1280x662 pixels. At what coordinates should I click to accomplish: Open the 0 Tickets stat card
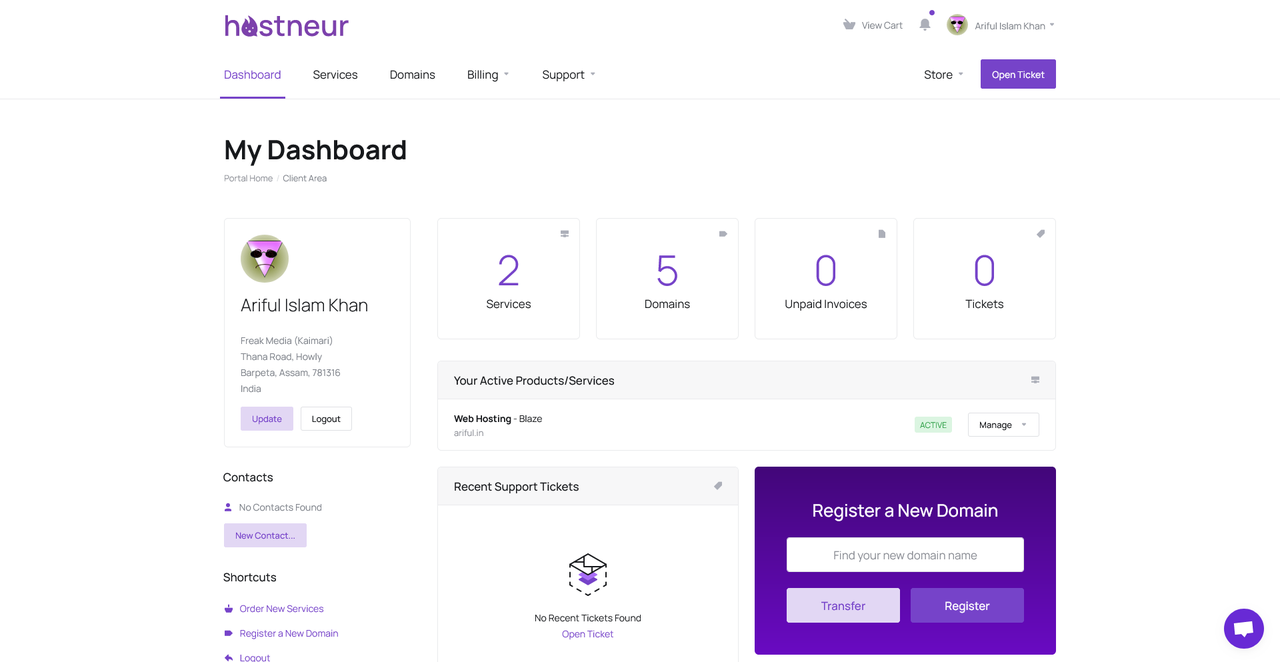(984, 279)
